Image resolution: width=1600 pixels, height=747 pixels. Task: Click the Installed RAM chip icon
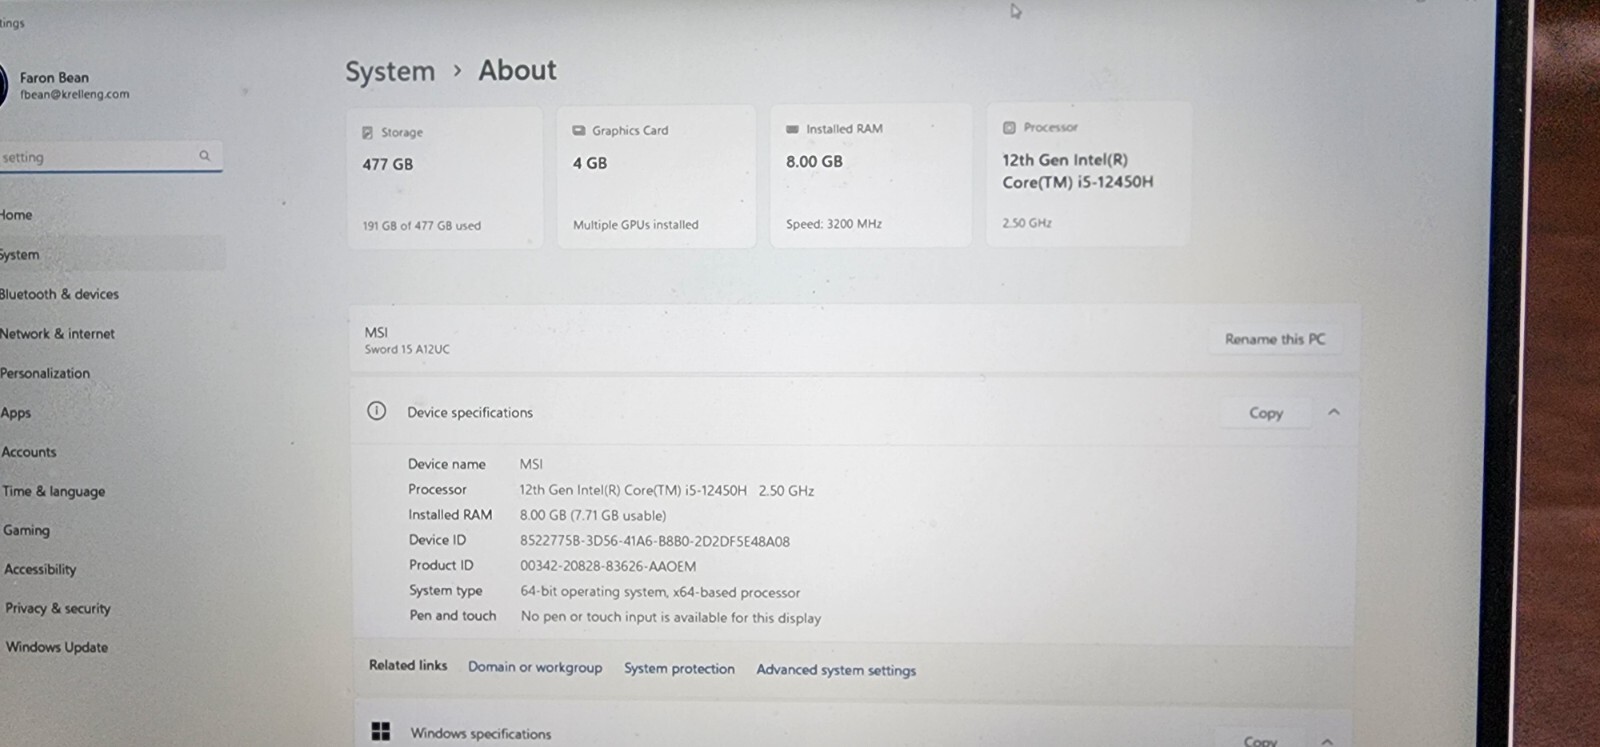click(x=792, y=129)
